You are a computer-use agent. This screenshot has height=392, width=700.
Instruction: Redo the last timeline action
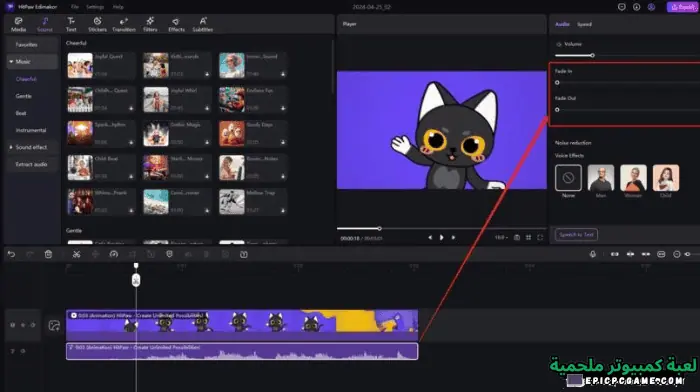30,254
